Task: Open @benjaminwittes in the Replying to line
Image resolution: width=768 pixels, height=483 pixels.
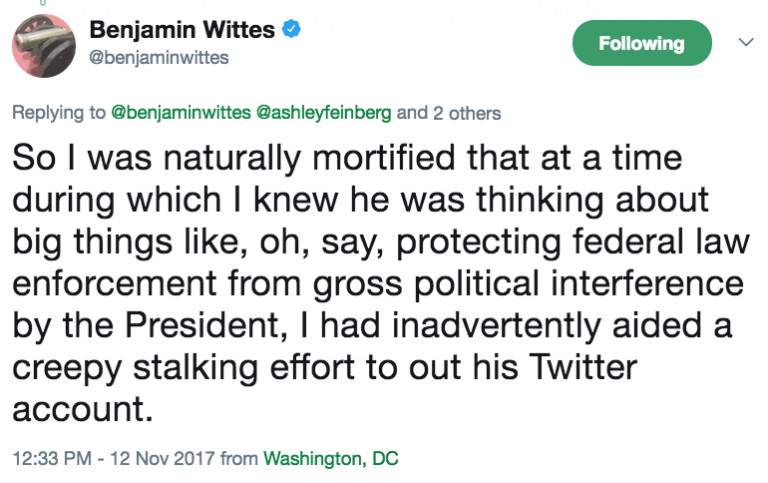Action: pyautogui.click(x=182, y=113)
